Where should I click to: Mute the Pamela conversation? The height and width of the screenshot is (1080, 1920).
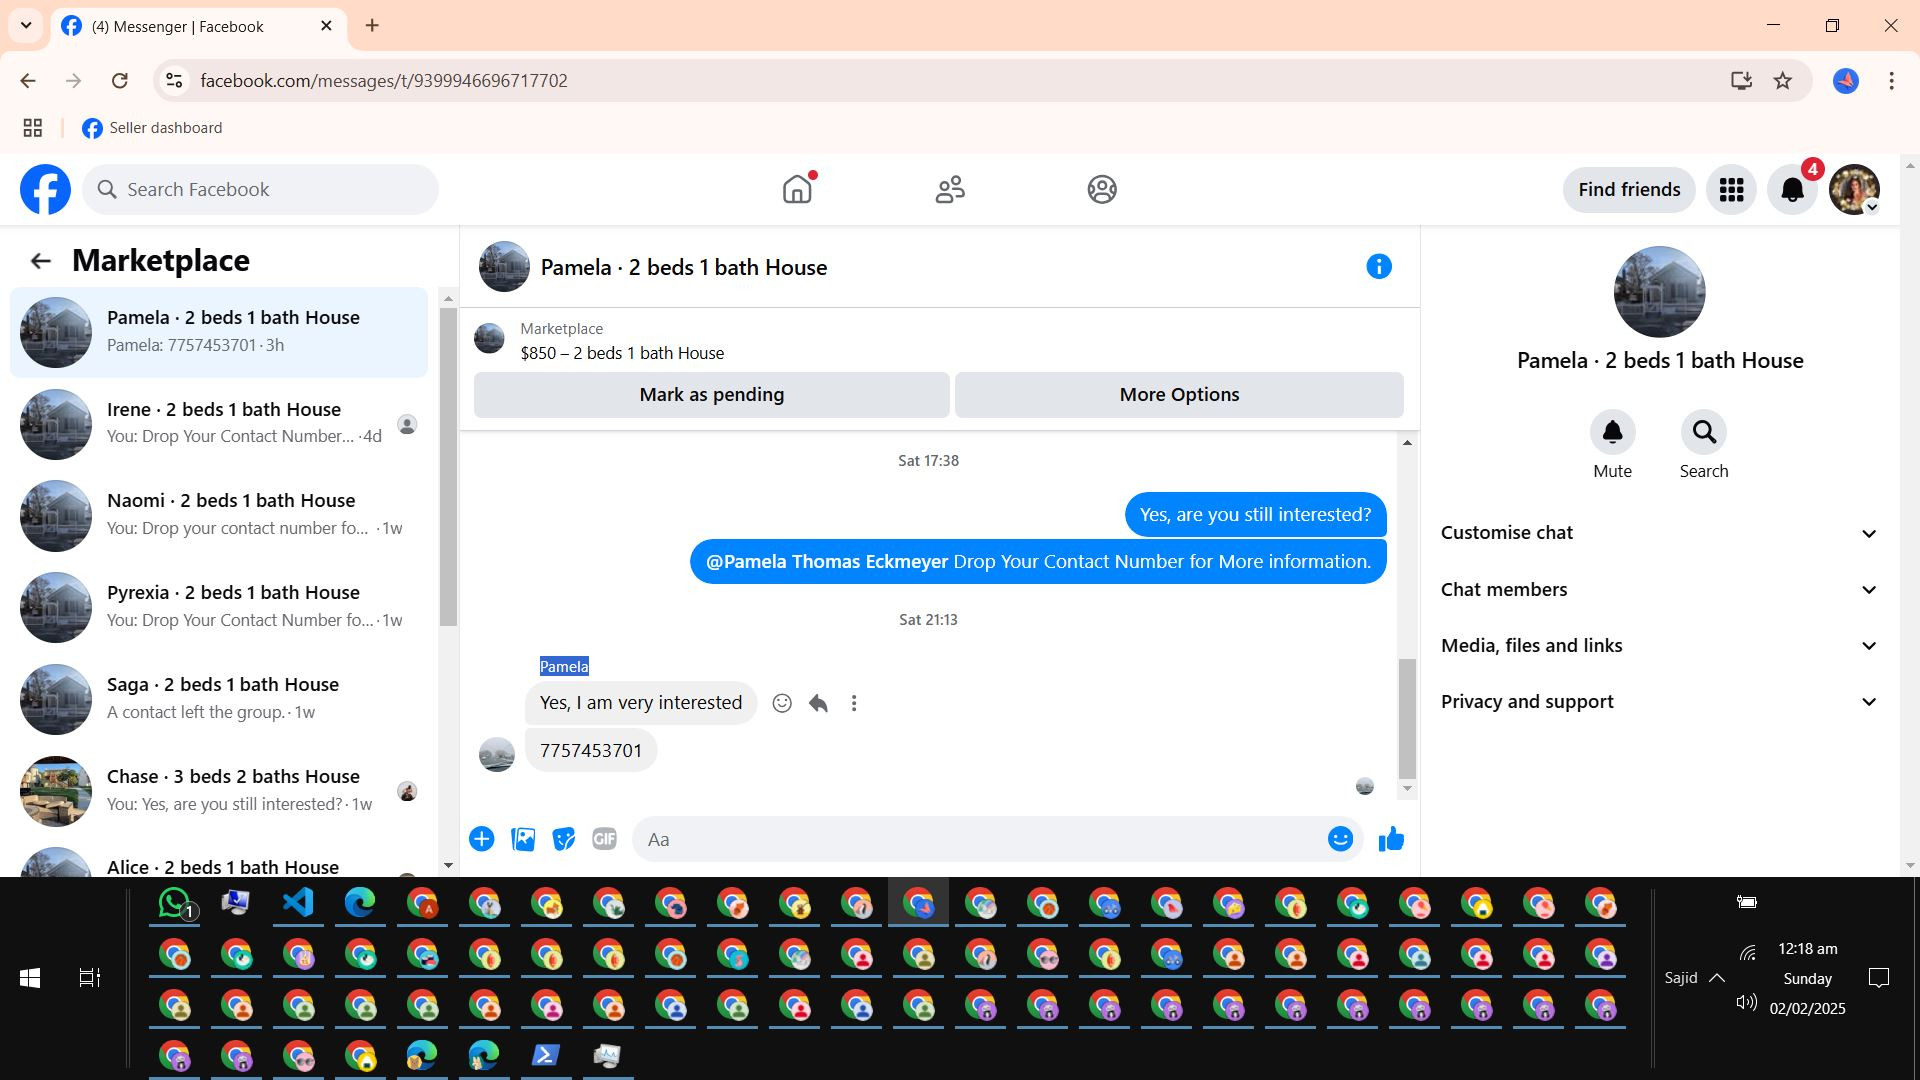pyautogui.click(x=1612, y=433)
